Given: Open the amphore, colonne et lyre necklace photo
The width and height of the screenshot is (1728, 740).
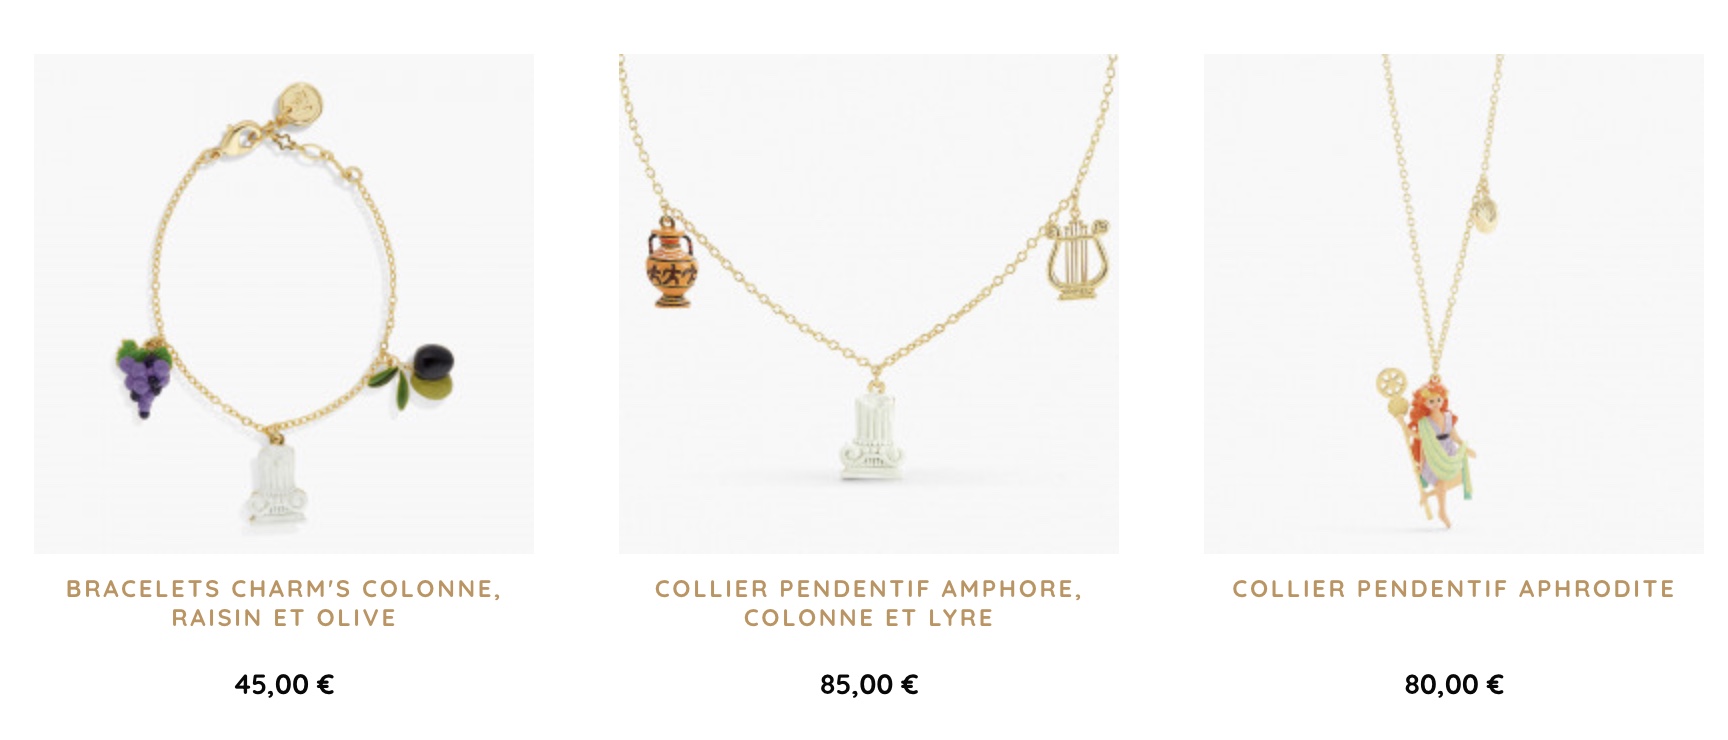Looking at the screenshot, I should [869, 304].
